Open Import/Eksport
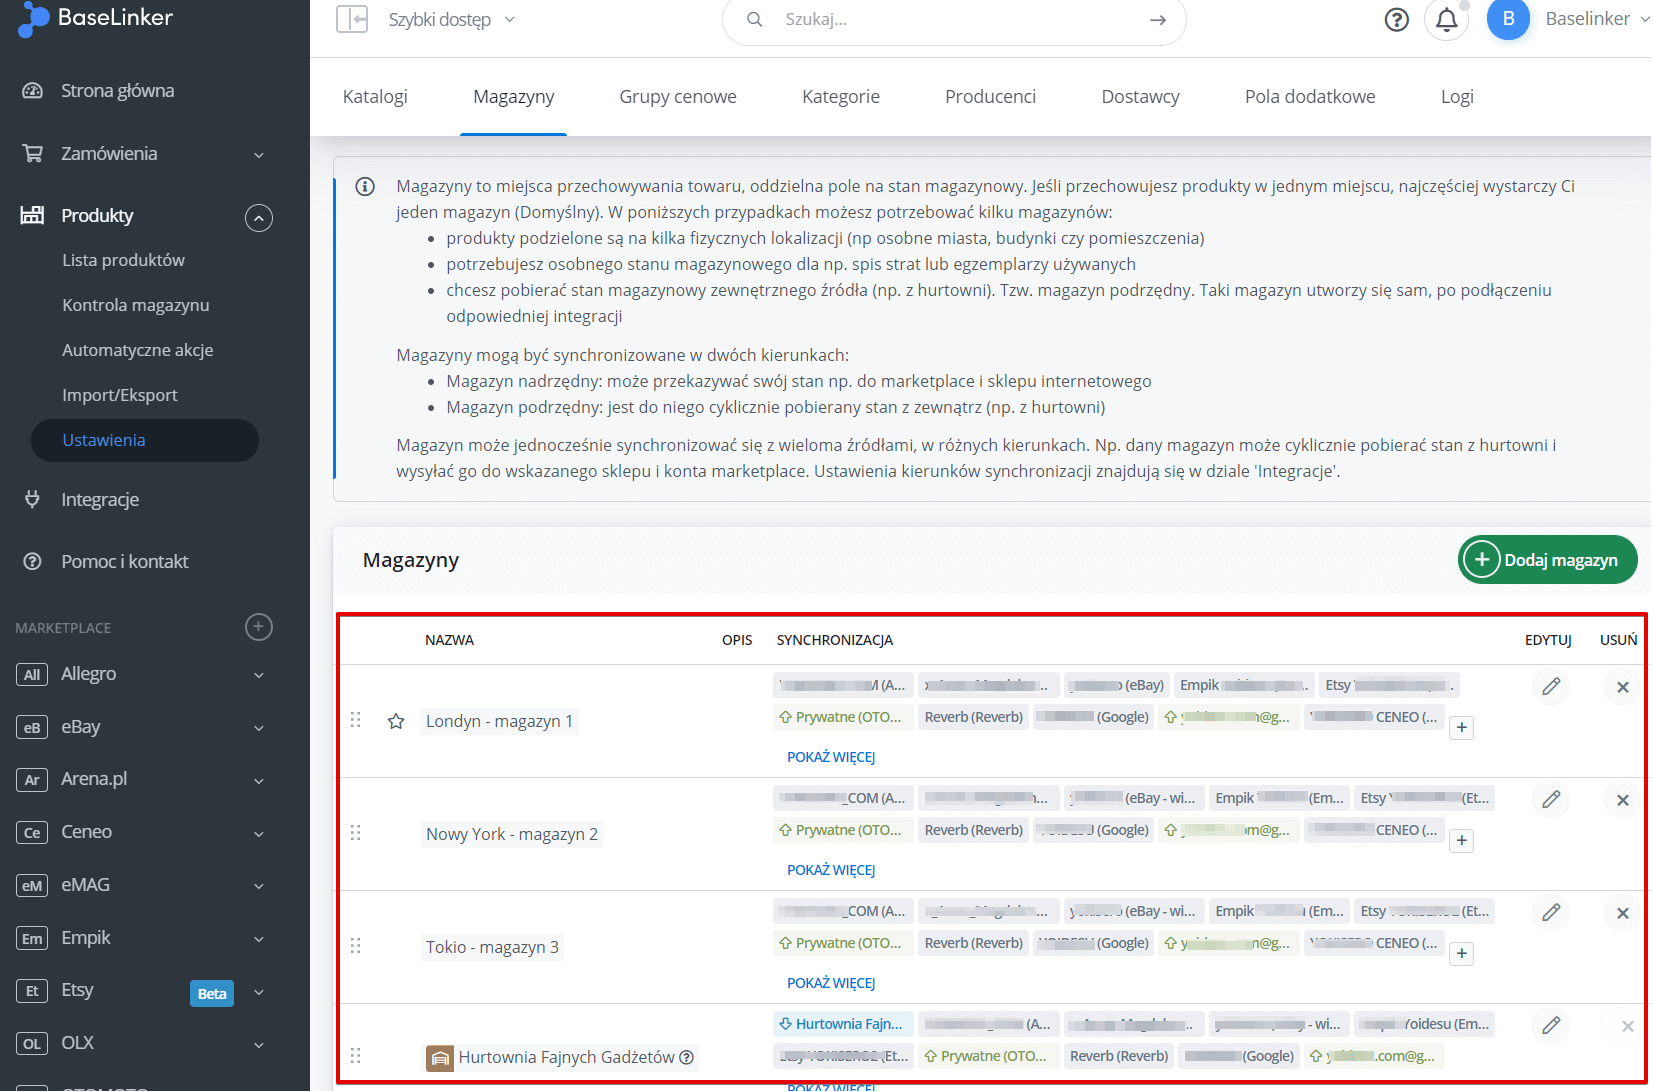1653x1092 pixels. point(120,395)
